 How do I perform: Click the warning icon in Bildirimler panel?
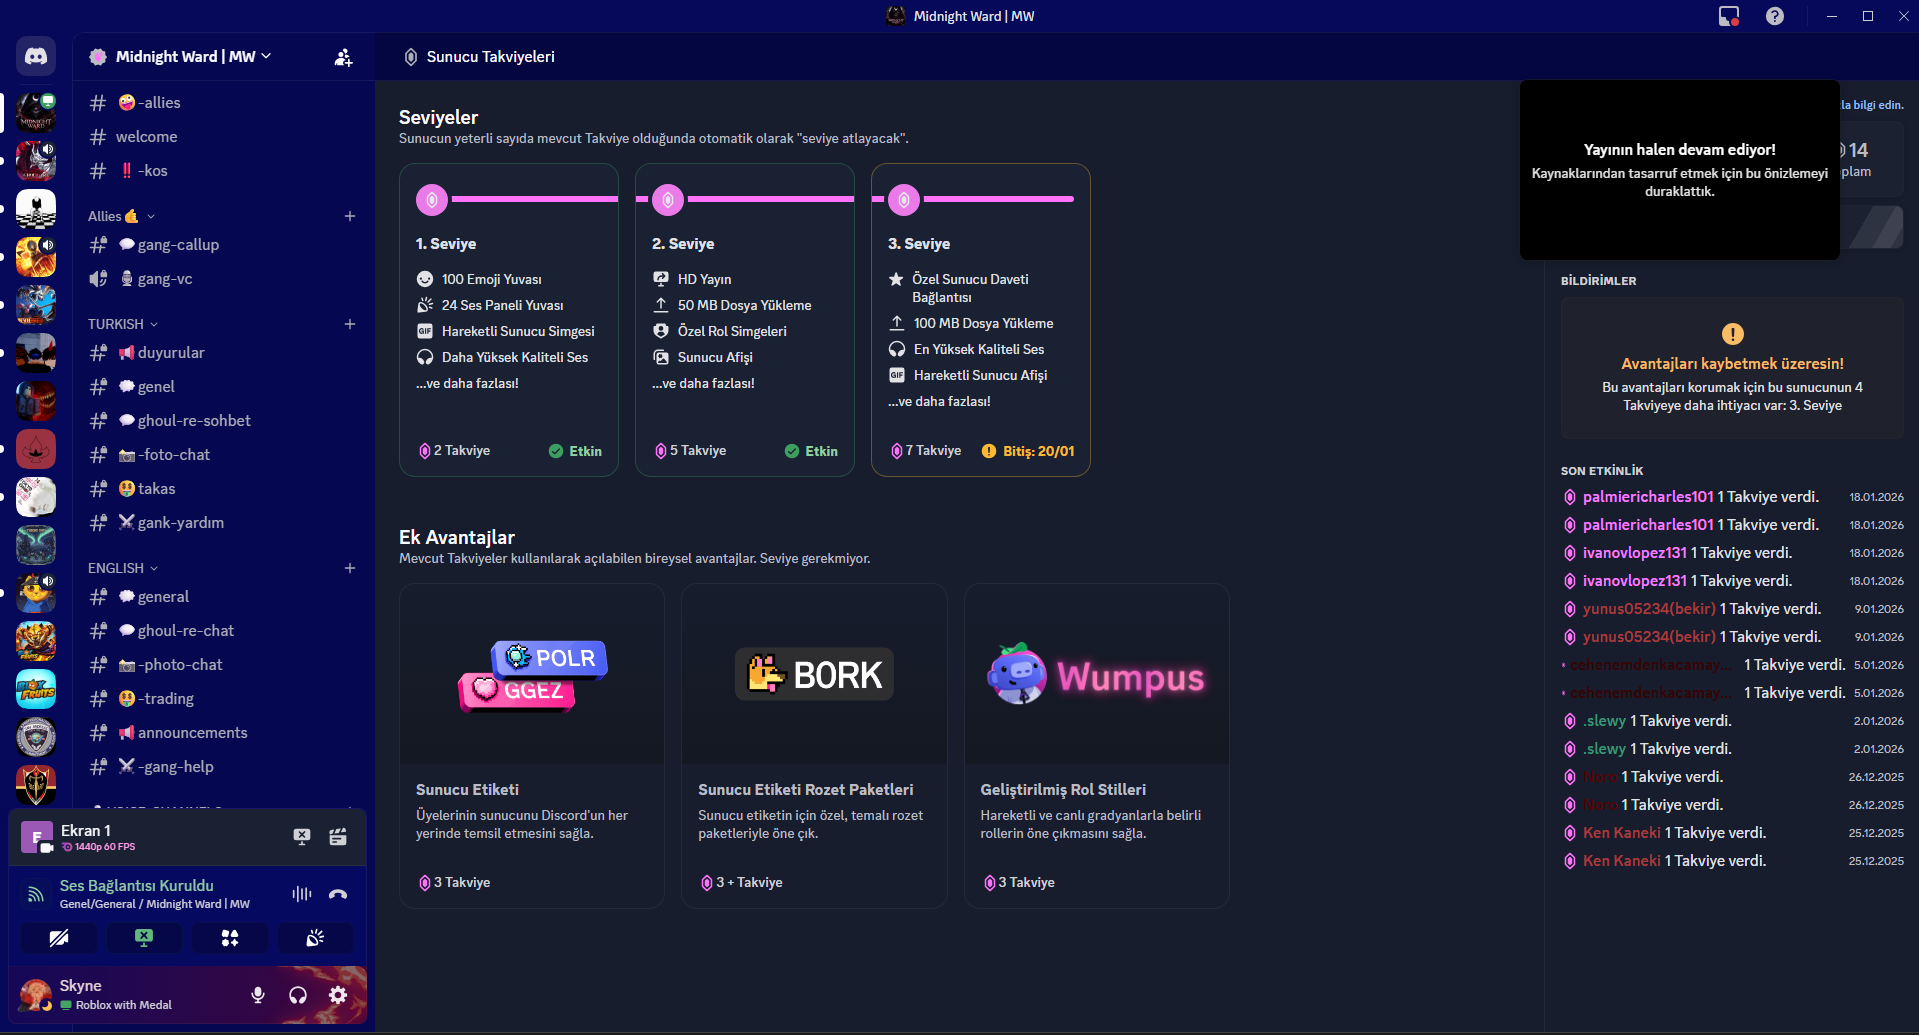click(x=1732, y=334)
